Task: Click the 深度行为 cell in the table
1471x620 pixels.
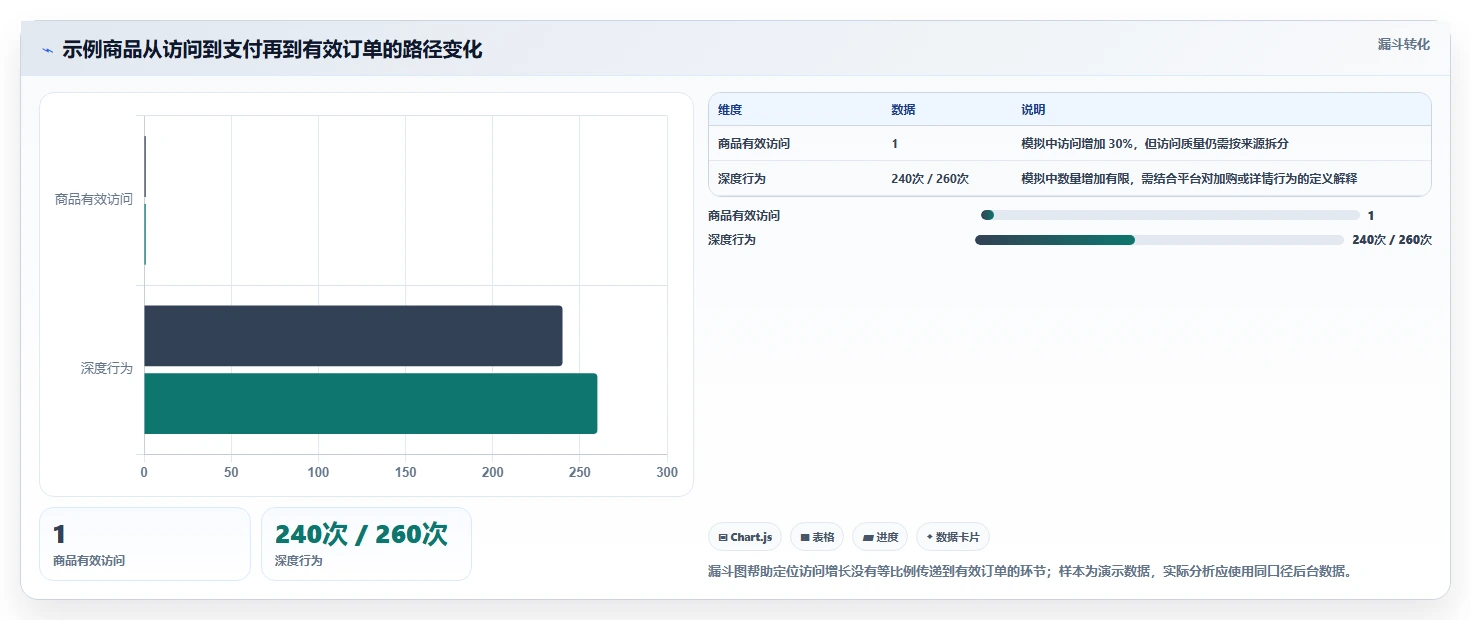Action: point(742,179)
